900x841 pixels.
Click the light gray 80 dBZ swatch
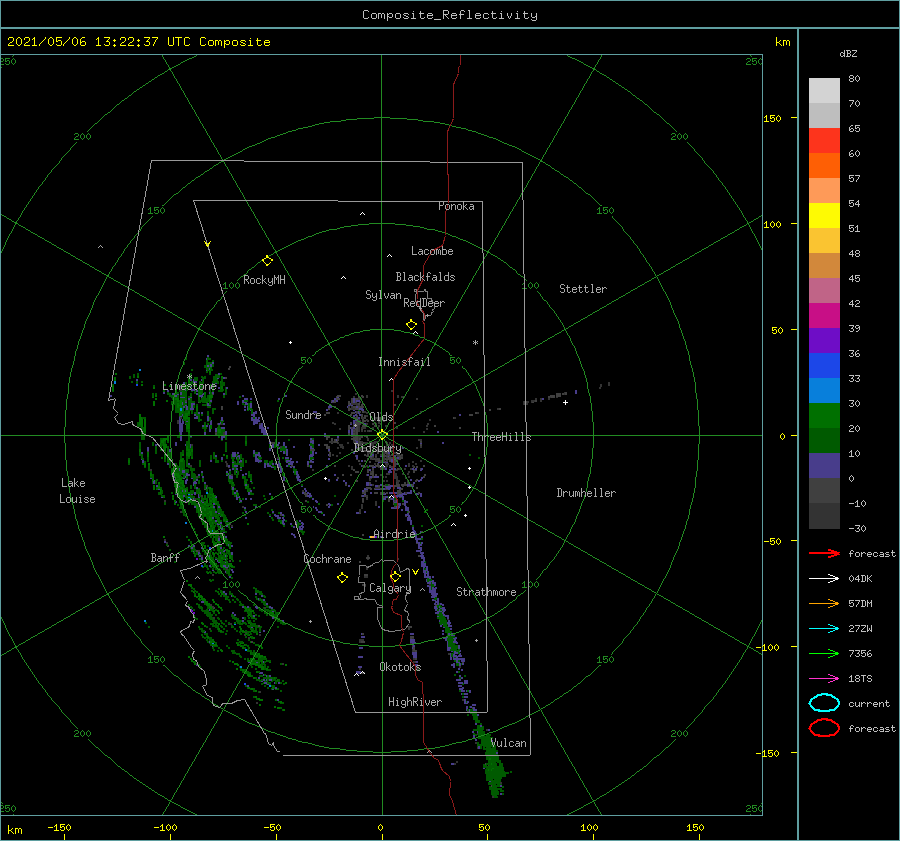pyautogui.click(x=824, y=91)
